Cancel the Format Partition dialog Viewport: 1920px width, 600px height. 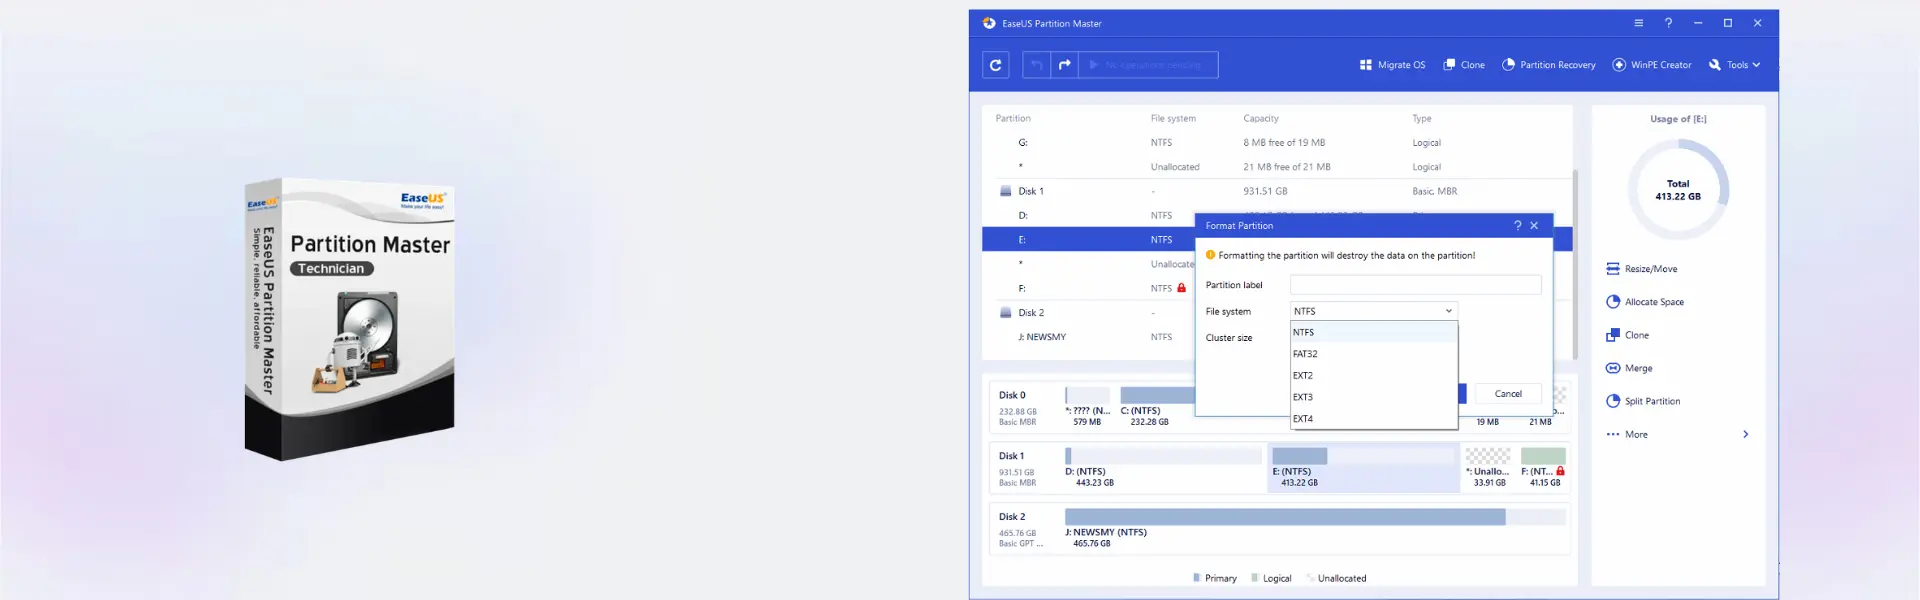[1508, 394]
